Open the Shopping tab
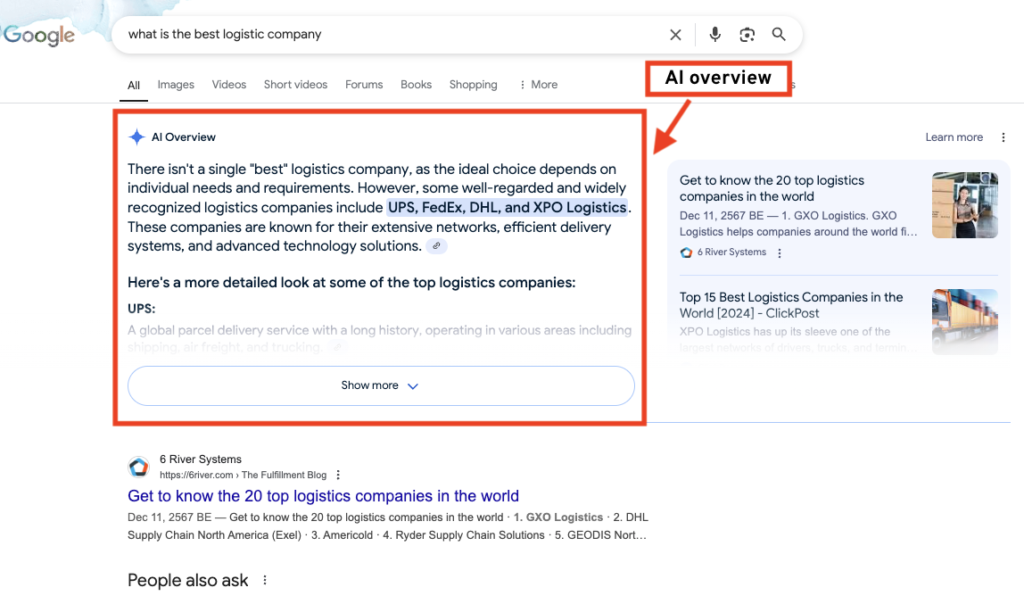 (473, 85)
